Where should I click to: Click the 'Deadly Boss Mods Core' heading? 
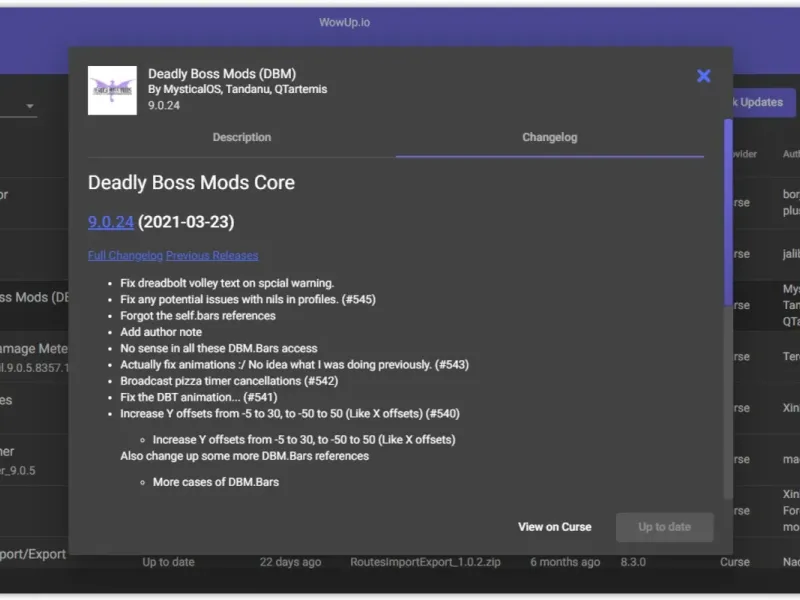tap(191, 183)
